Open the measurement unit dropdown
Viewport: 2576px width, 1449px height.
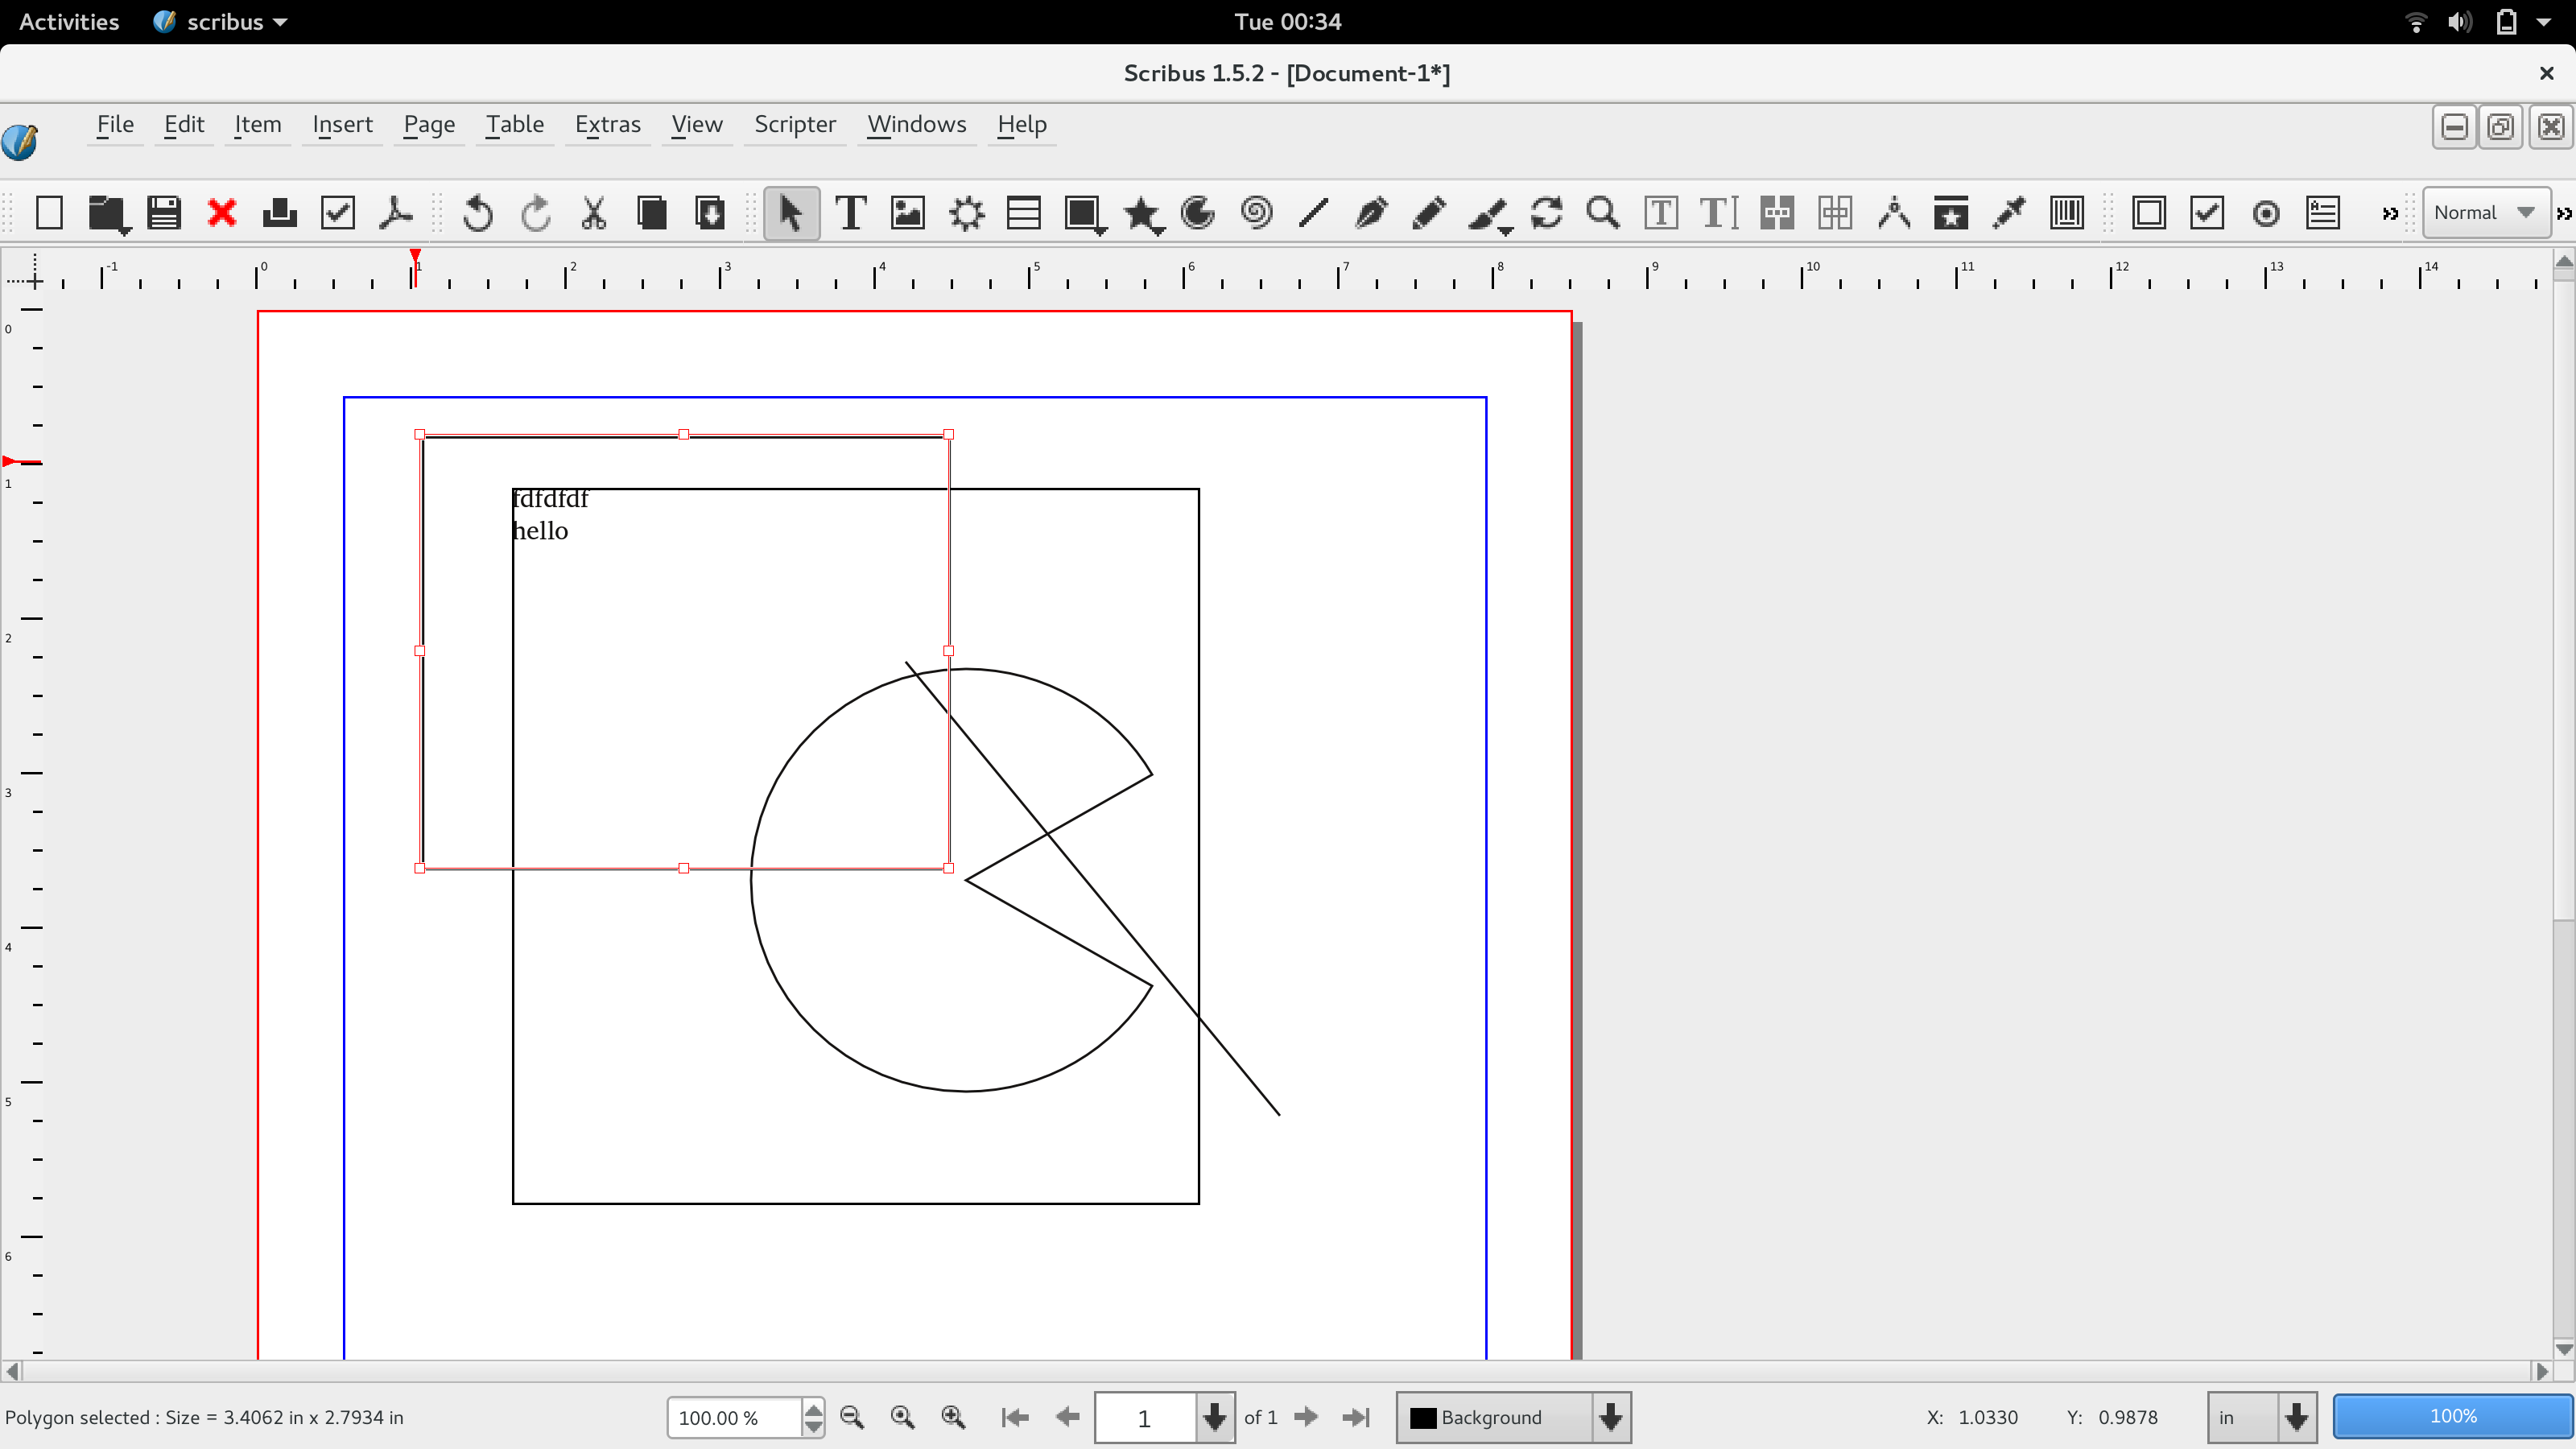click(2296, 1417)
